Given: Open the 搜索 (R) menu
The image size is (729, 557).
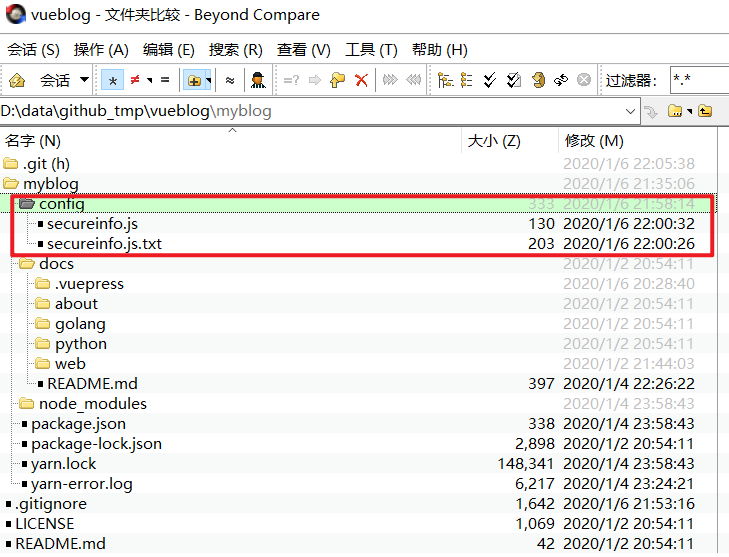Looking at the screenshot, I should pyautogui.click(x=236, y=49).
